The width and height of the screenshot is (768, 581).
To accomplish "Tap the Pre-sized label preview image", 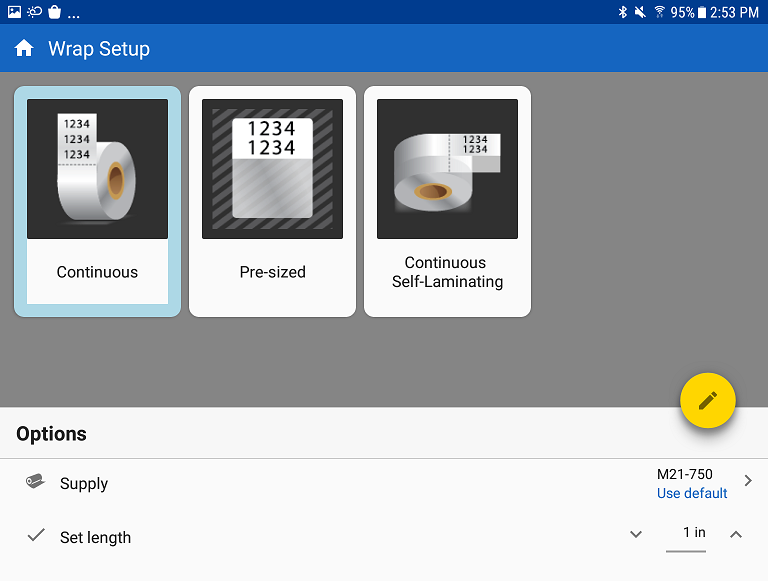I will pos(272,169).
